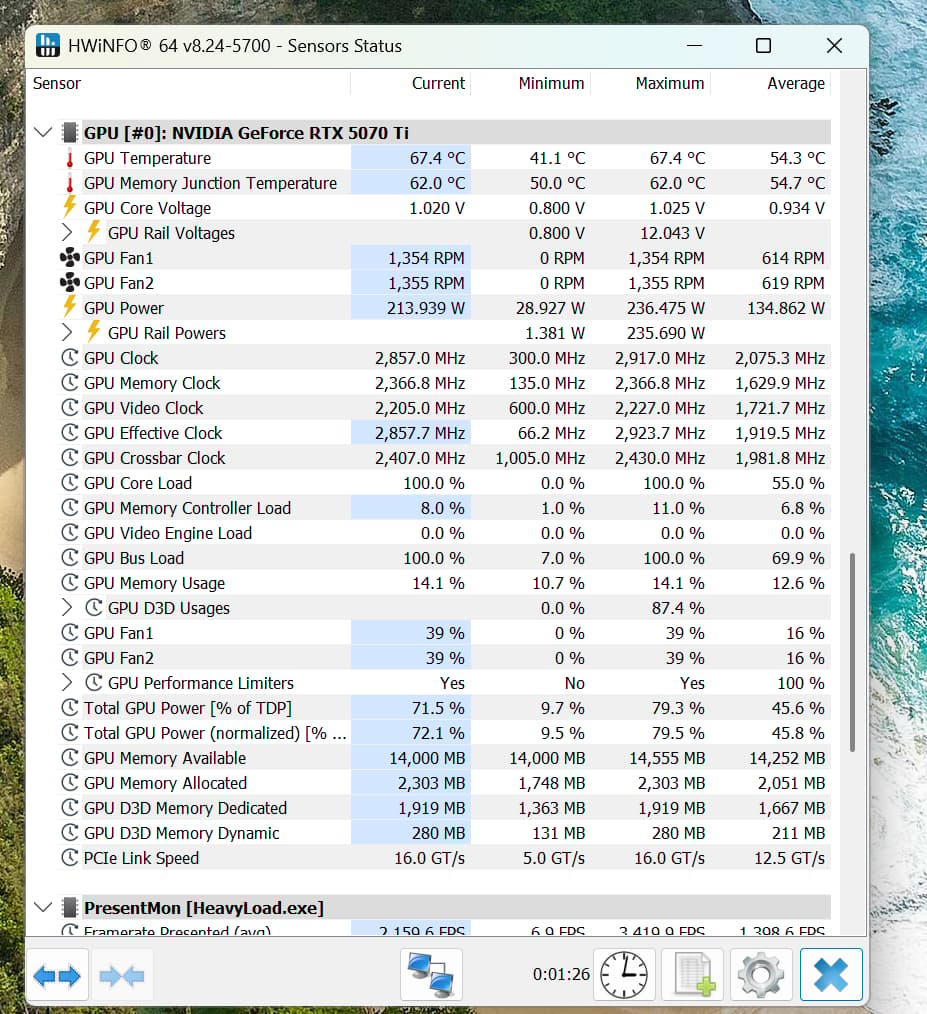Viewport: 927px width, 1014px height.
Task: Collapse the PresentMon [HeavyLoad.exe] group
Action: (x=43, y=907)
